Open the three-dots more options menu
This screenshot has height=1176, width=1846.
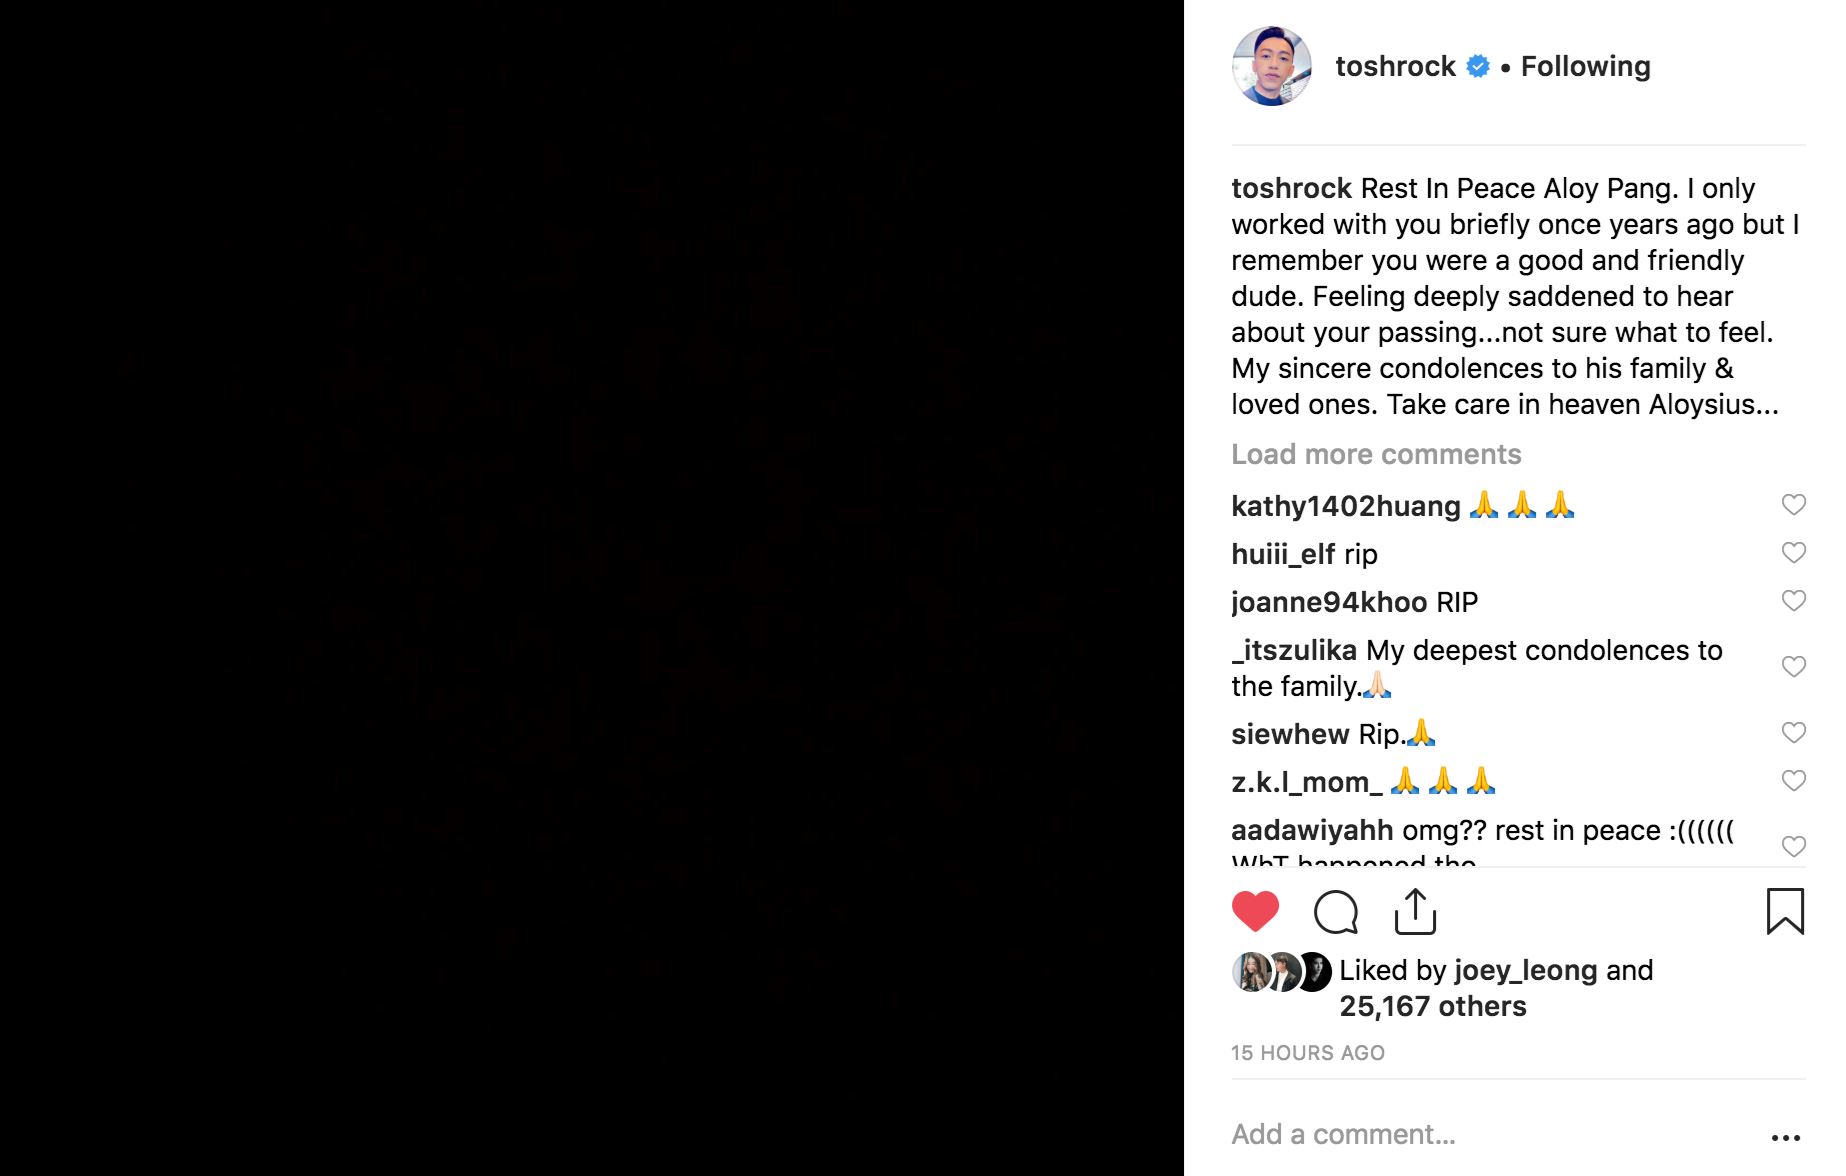[x=1785, y=1137]
